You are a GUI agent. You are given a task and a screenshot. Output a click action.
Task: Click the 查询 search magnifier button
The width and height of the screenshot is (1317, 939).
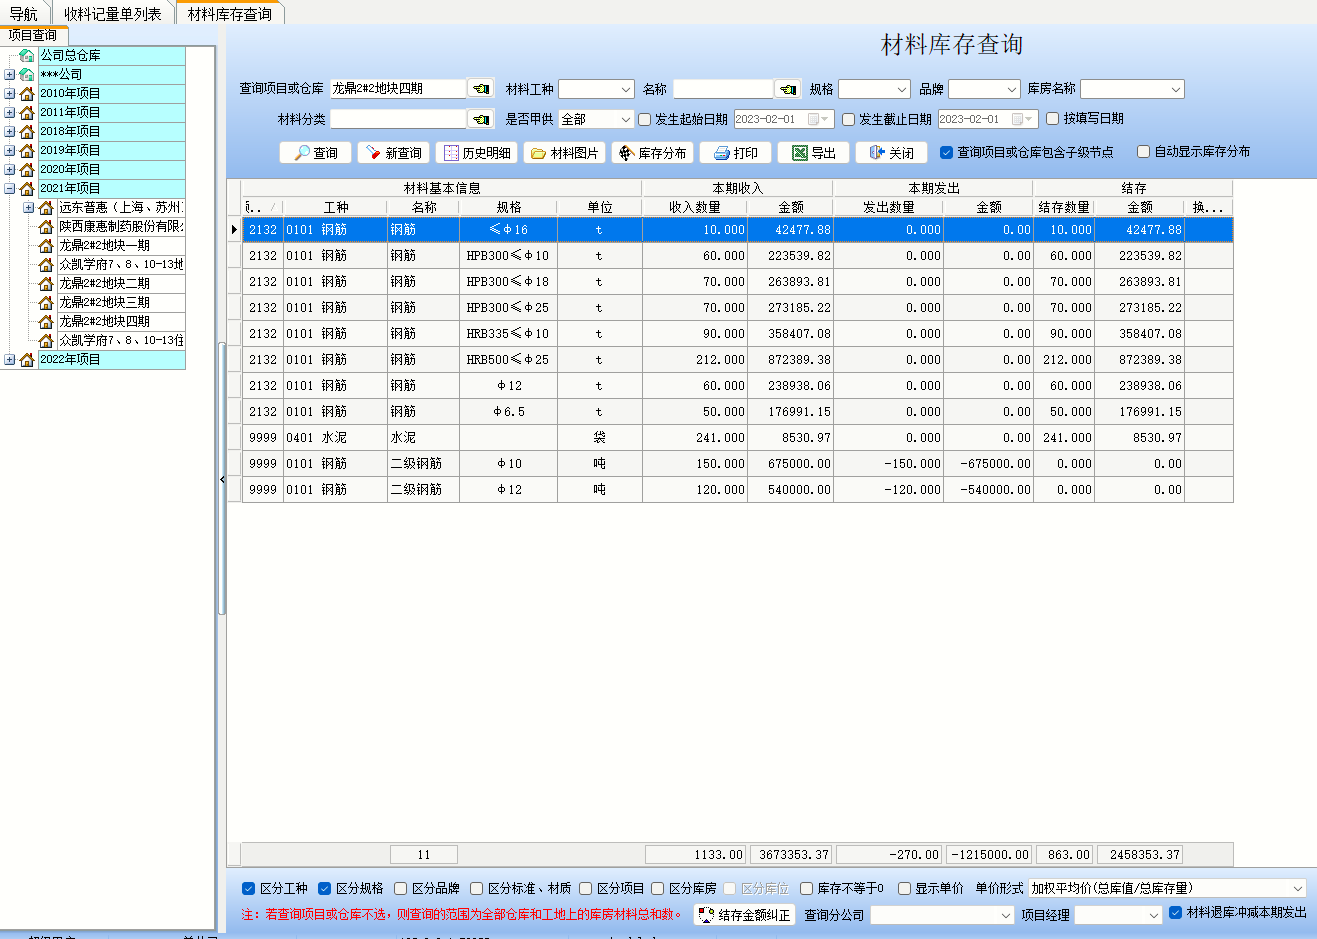[x=315, y=153]
